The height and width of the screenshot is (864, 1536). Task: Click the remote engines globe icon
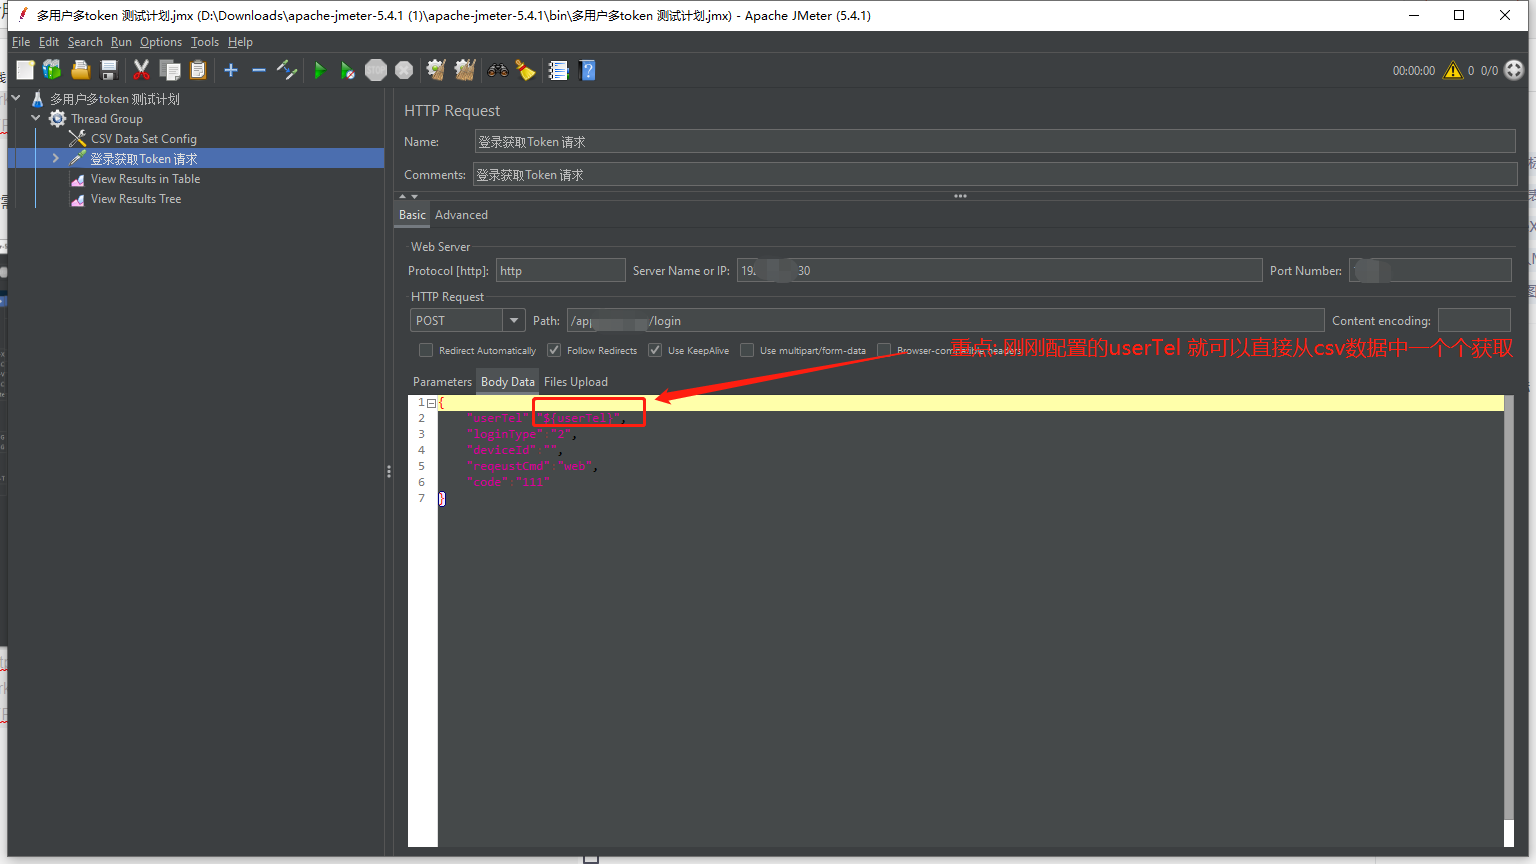tap(1514, 70)
